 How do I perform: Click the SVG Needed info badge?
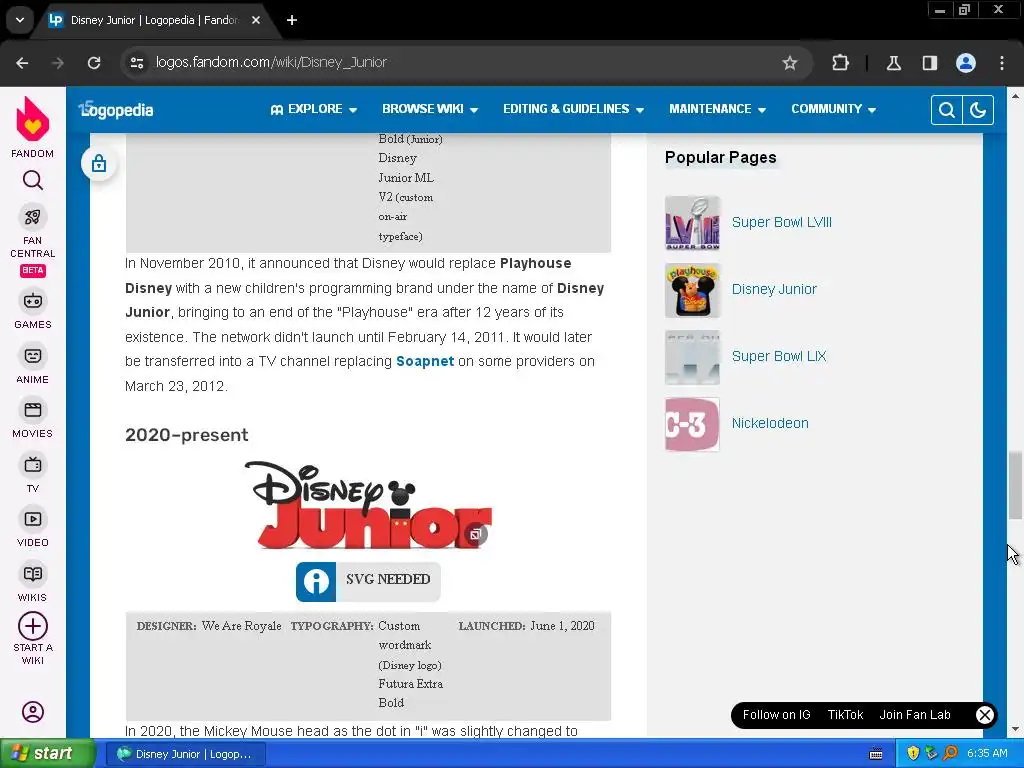[368, 581]
